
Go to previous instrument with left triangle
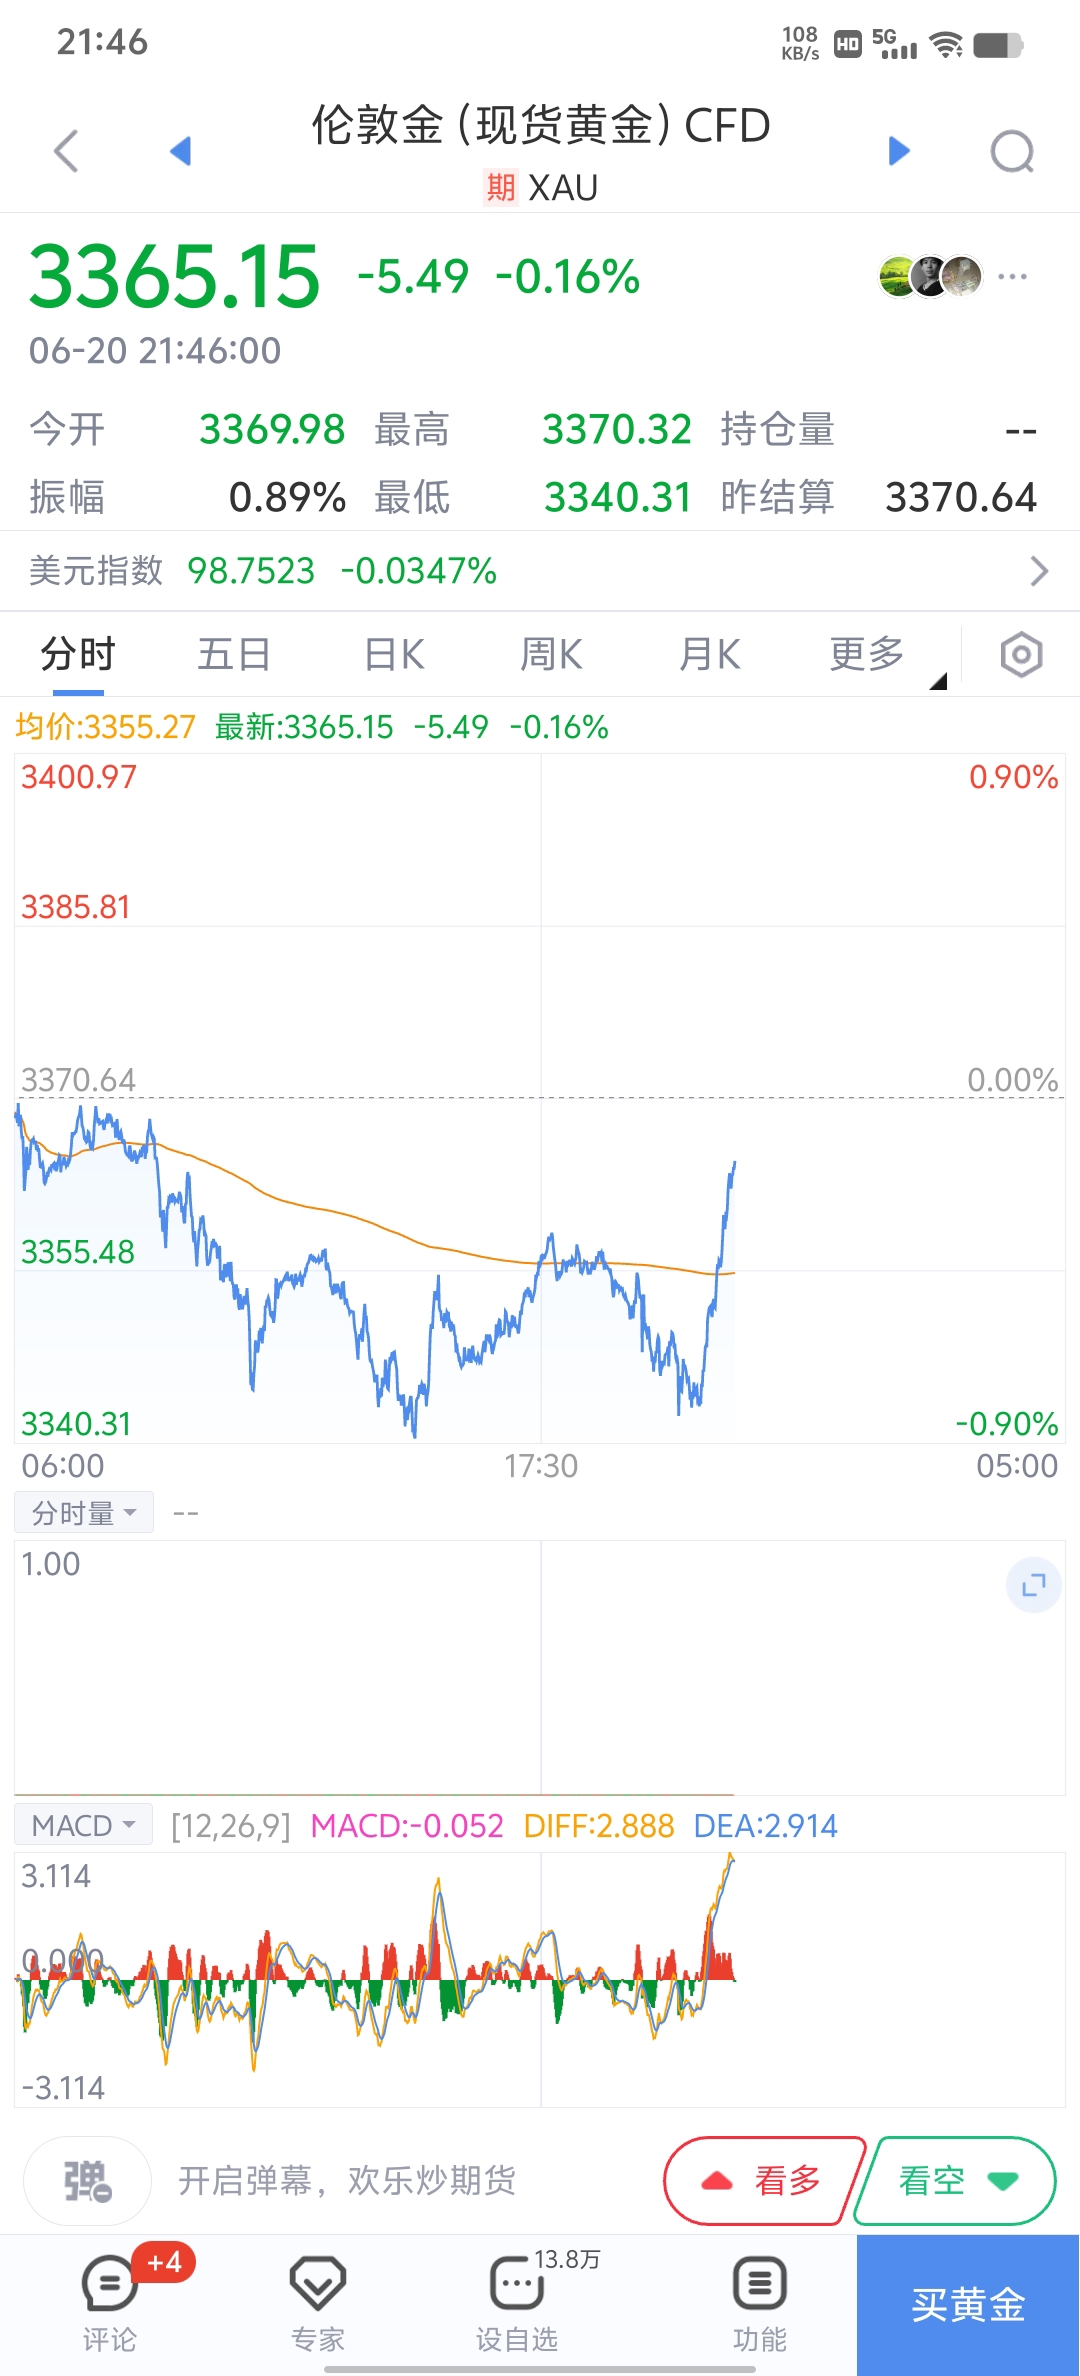(181, 151)
